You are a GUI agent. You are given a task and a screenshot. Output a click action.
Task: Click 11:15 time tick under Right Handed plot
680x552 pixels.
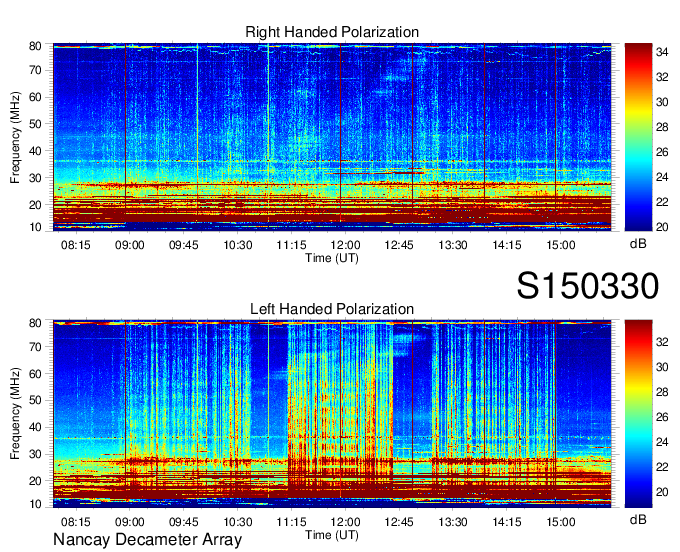click(291, 245)
